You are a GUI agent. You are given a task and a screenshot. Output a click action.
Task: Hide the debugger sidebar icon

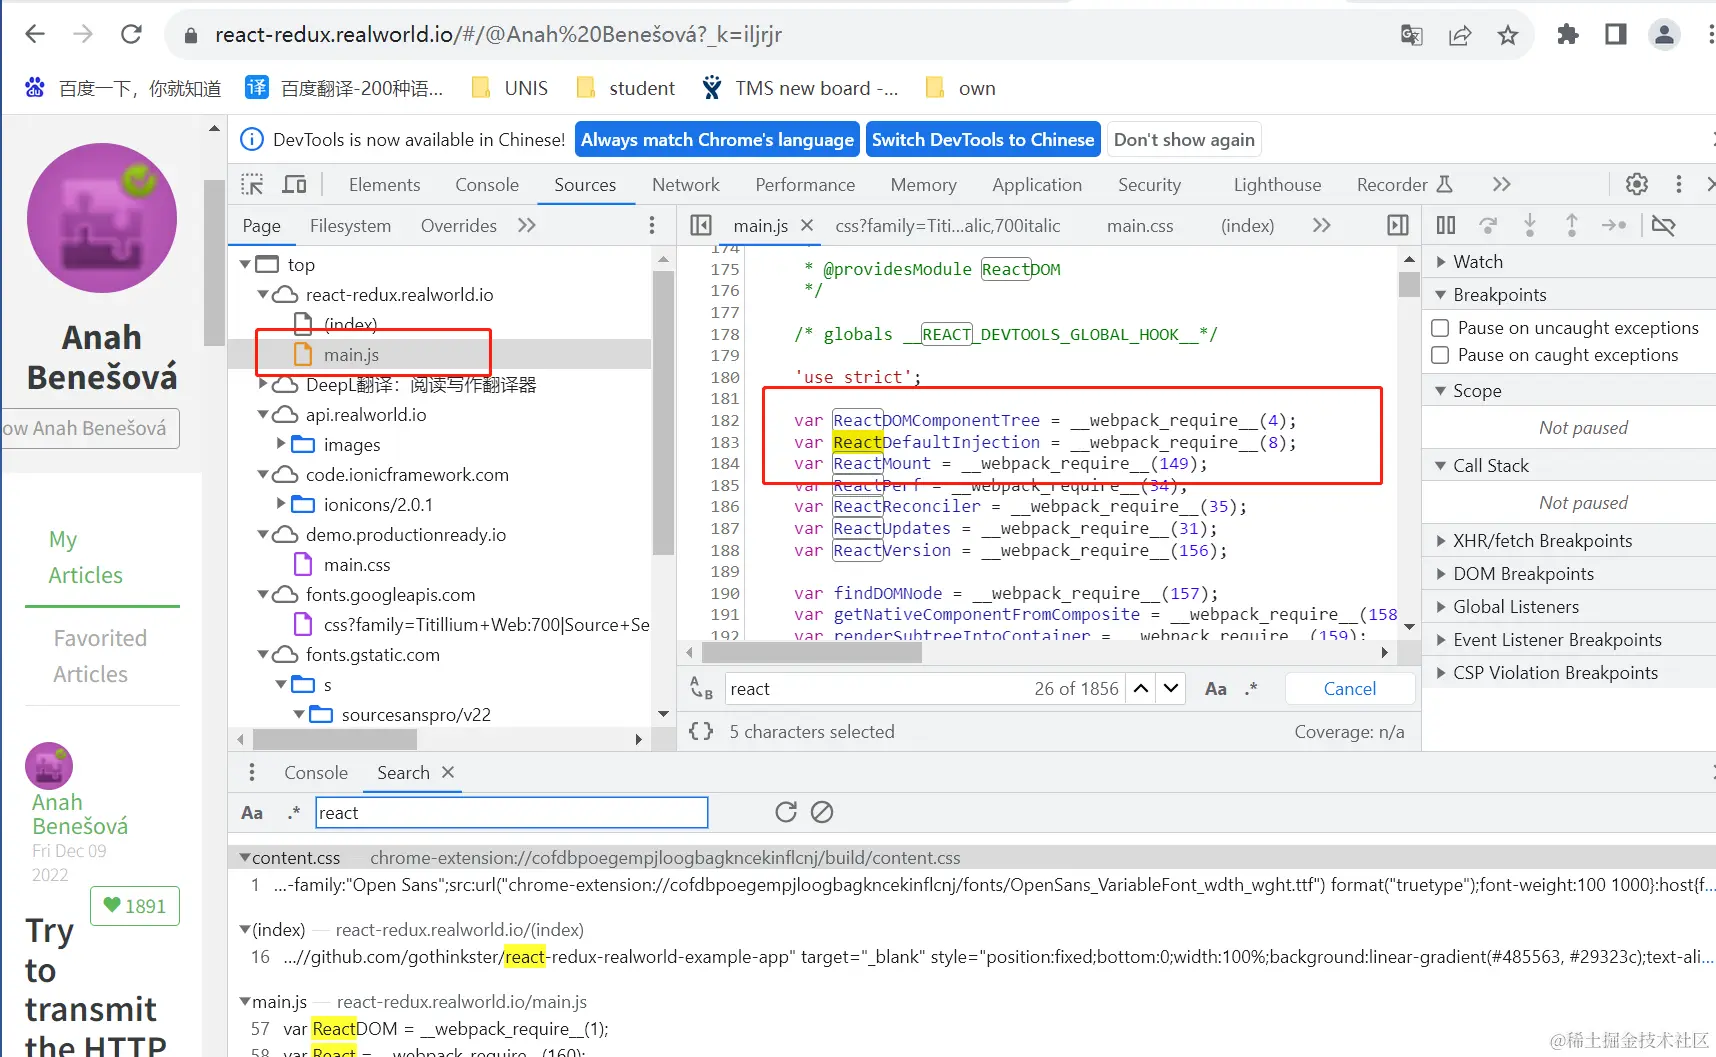pos(1398,225)
